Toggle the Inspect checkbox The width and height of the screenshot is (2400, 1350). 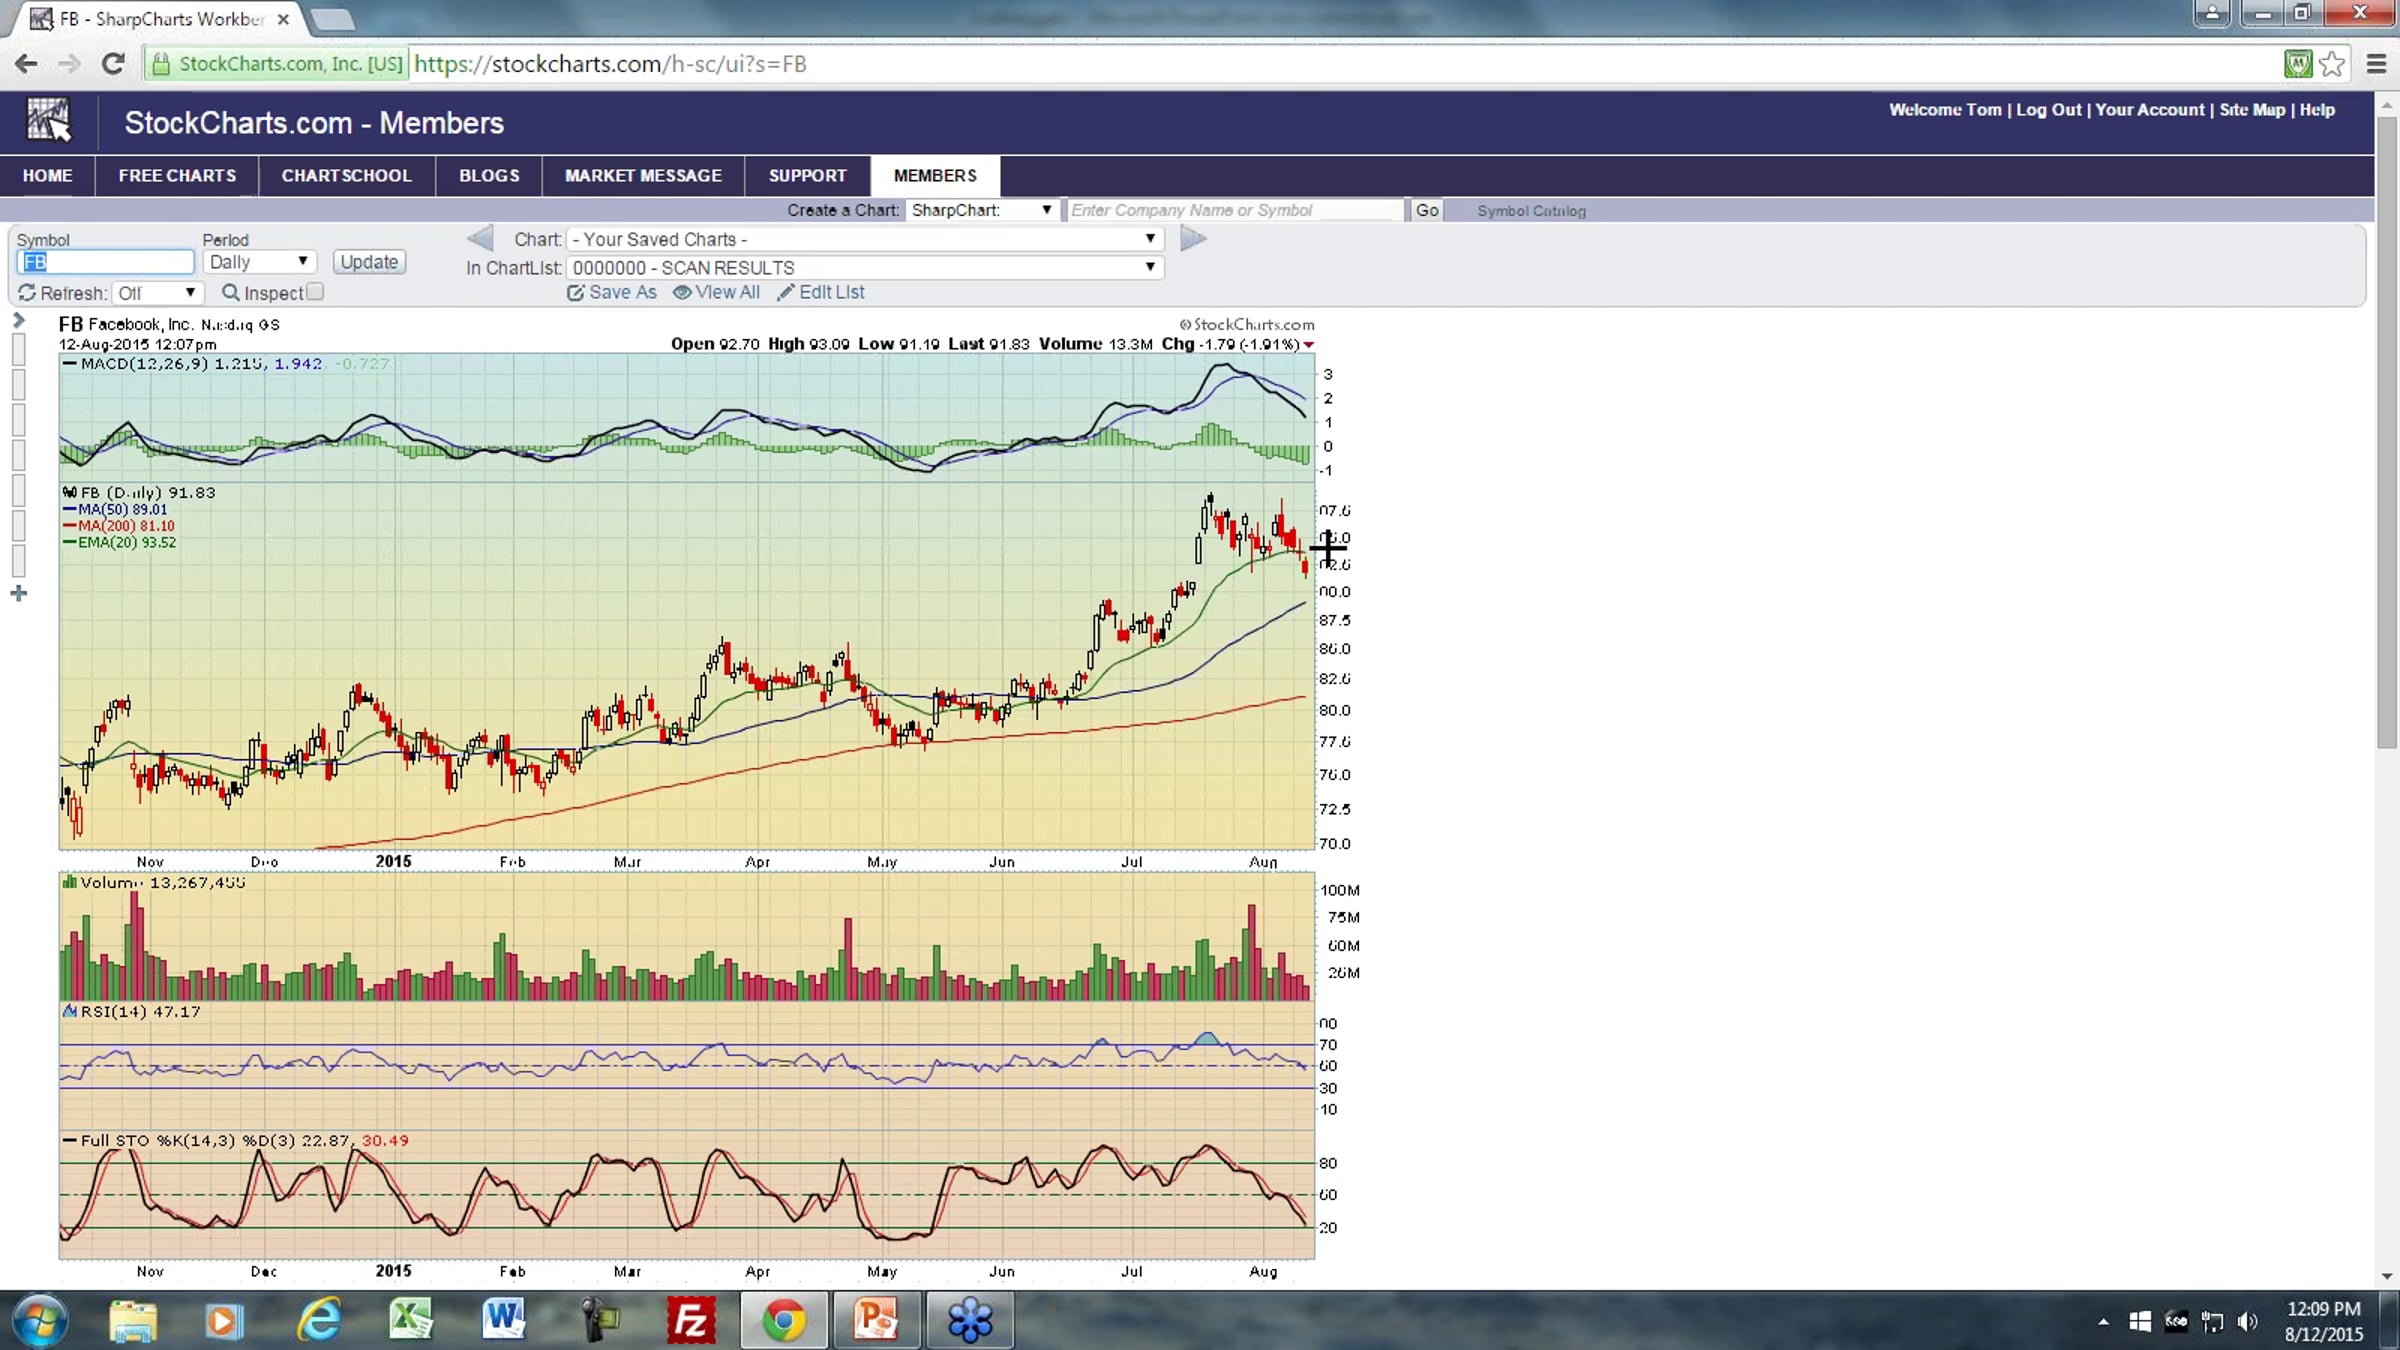point(315,292)
